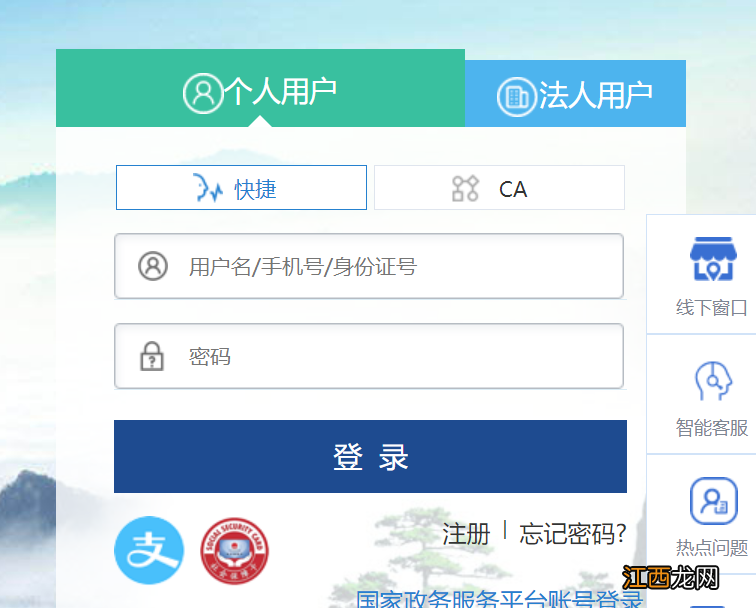The width and height of the screenshot is (756, 608).
Task: Click the 线下窗口 label text
Action: point(712,308)
